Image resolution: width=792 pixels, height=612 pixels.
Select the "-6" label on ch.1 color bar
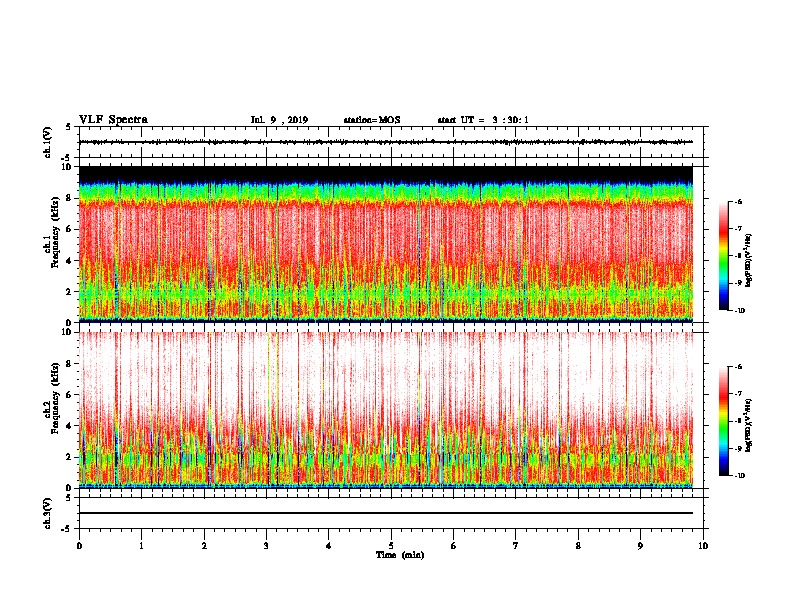[x=738, y=201]
